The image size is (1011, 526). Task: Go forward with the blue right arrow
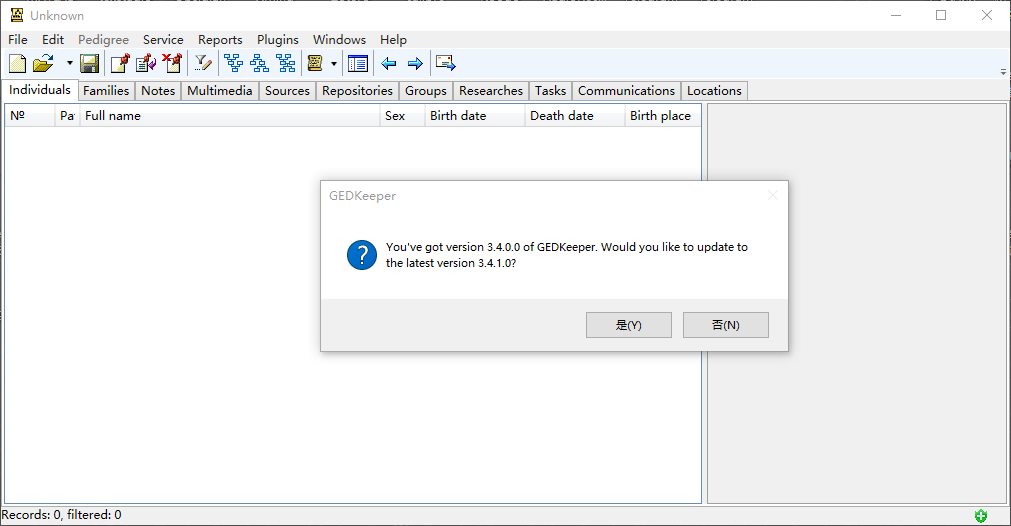pos(415,63)
